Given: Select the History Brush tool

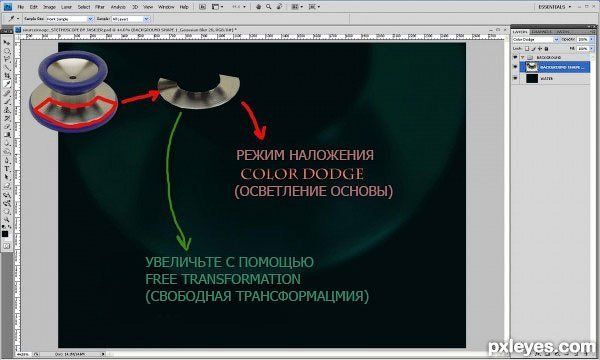Looking at the screenshot, I should coord(7,118).
